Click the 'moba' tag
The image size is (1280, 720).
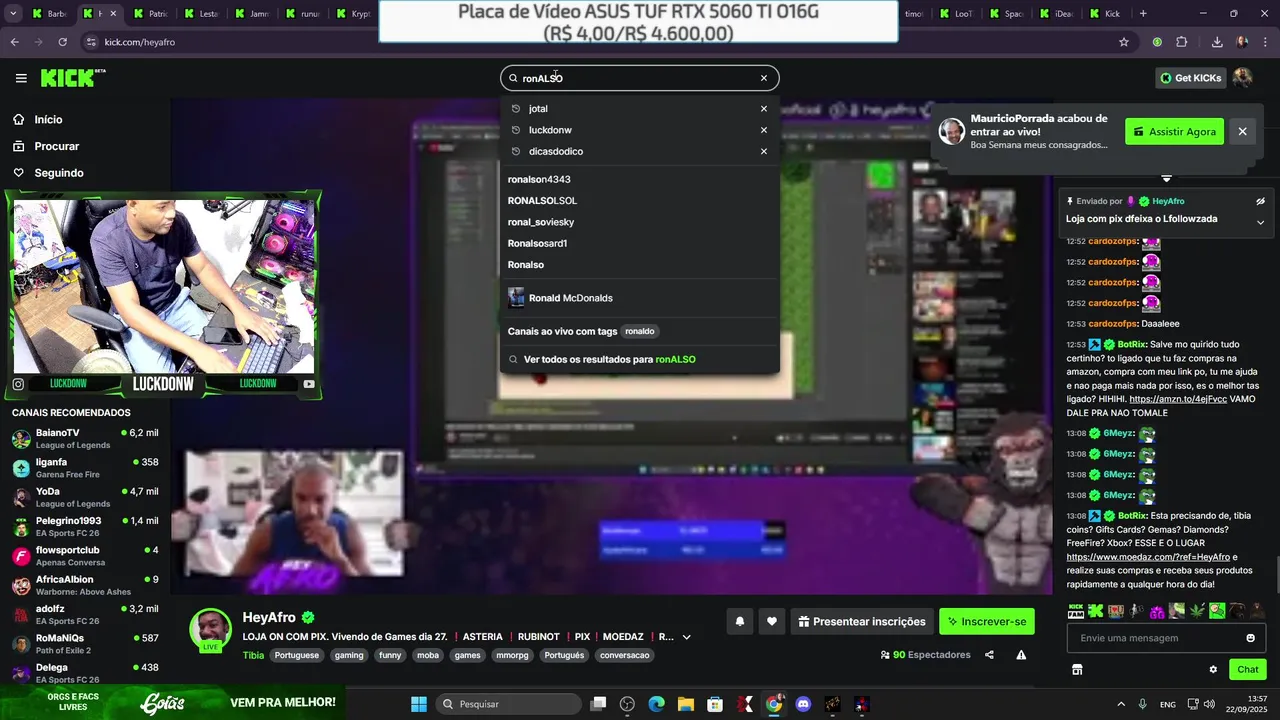[x=428, y=656]
